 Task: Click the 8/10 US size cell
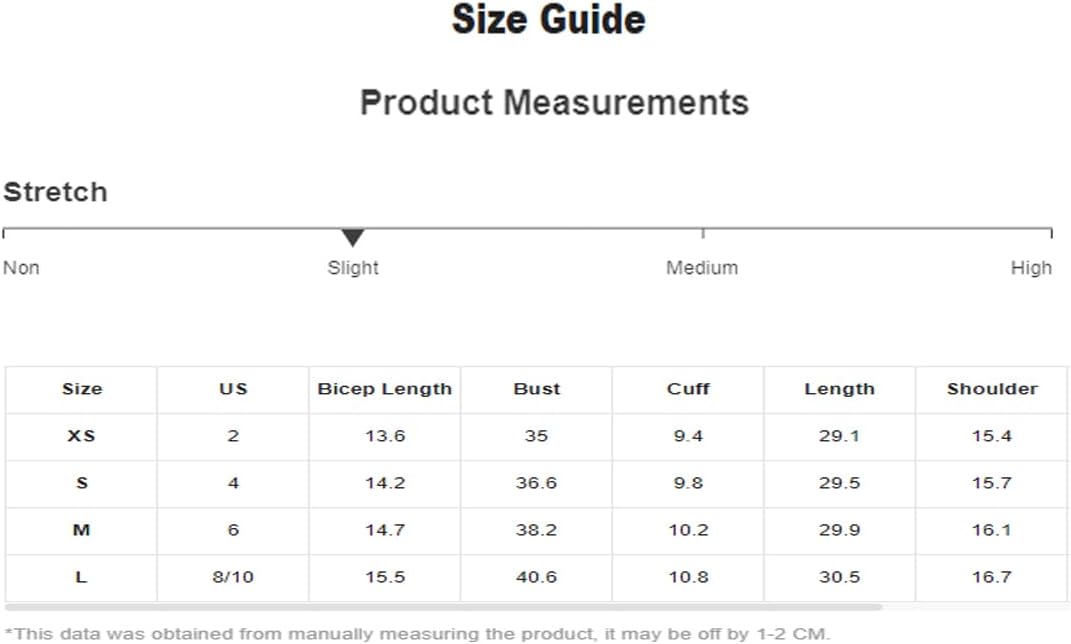[233, 577]
